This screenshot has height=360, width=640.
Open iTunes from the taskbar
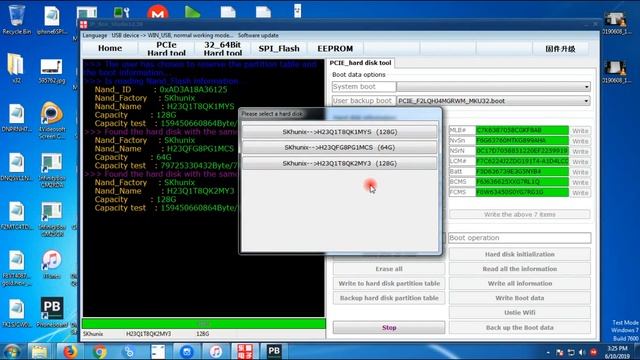tap(216, 352)
